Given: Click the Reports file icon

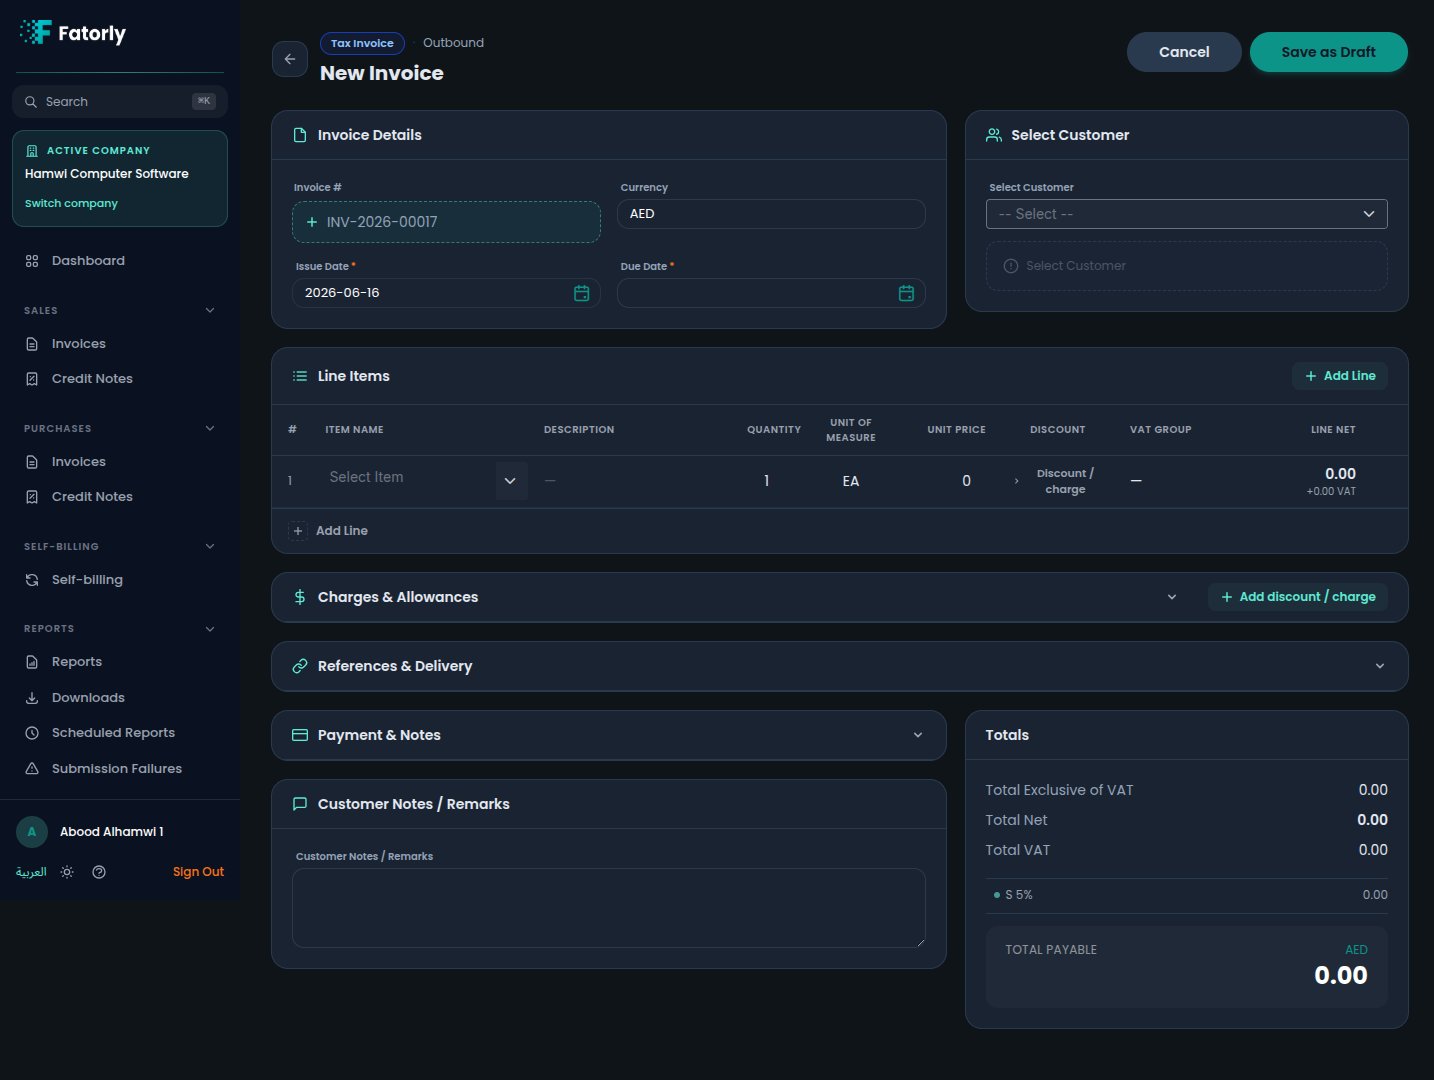Looking at the screenshot, I should click(32, 662).
